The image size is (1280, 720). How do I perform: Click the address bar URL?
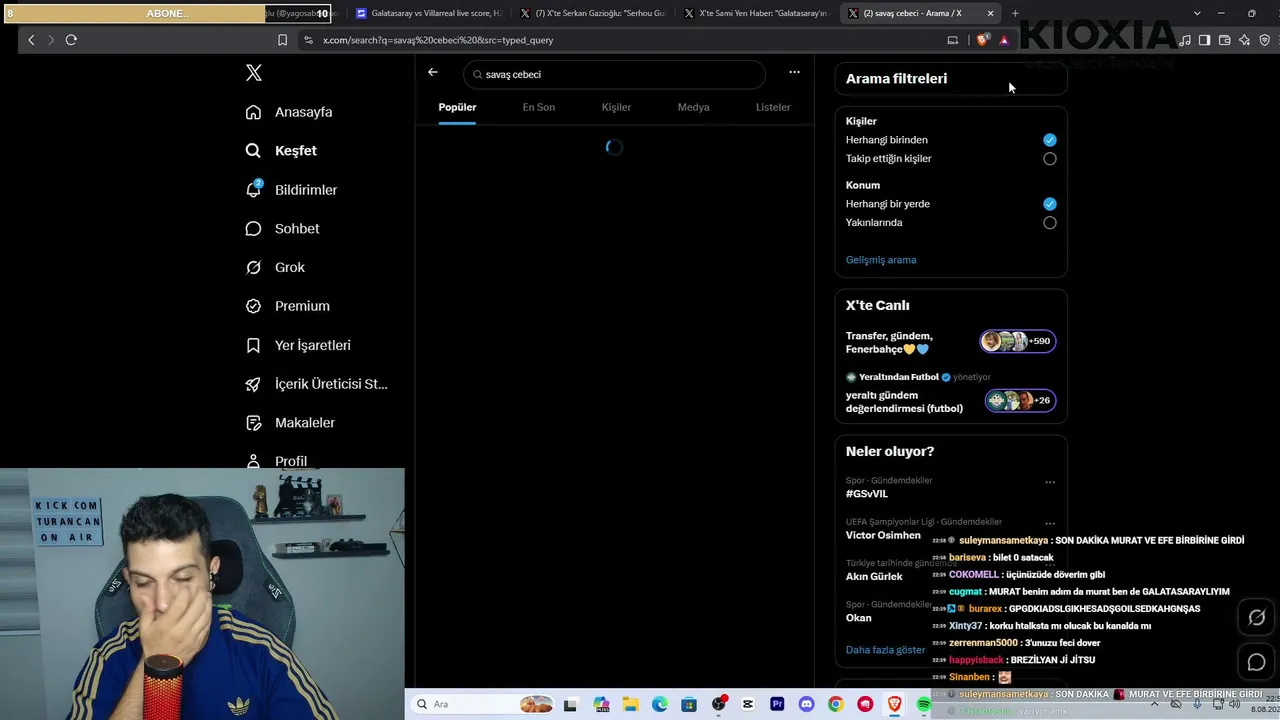(438, 40)
